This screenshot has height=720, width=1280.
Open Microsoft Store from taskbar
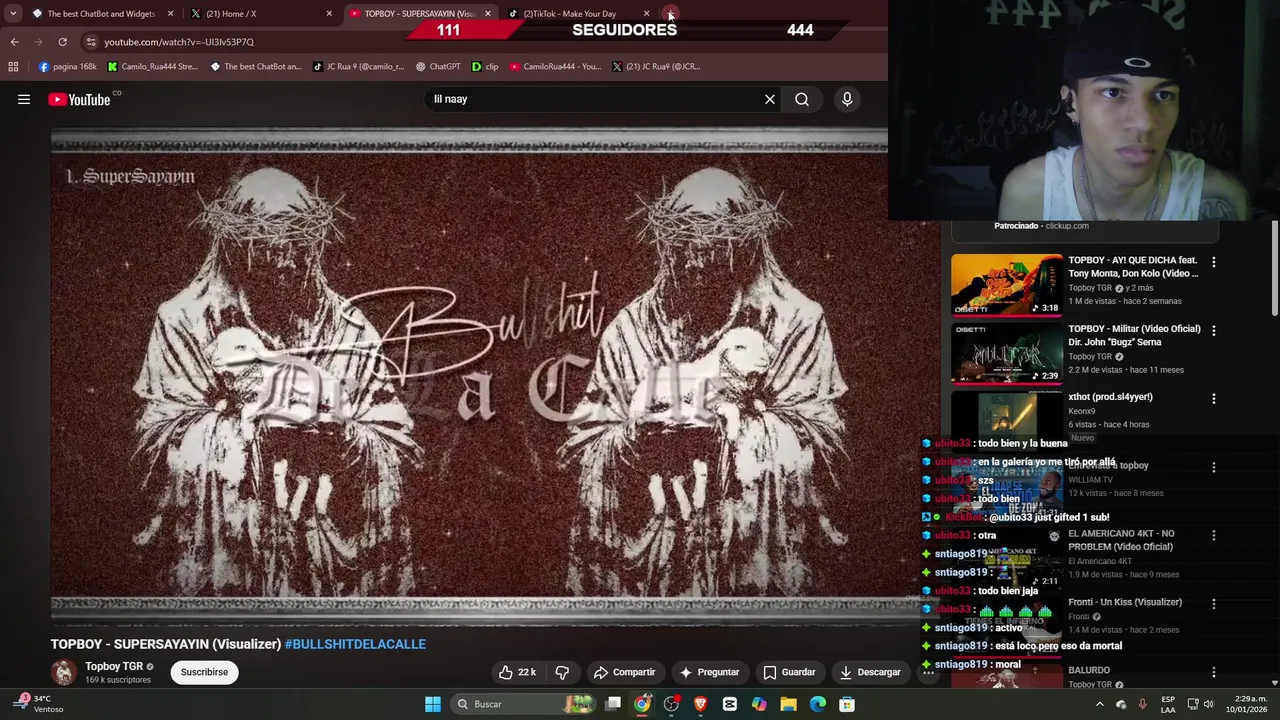(847, 704)
